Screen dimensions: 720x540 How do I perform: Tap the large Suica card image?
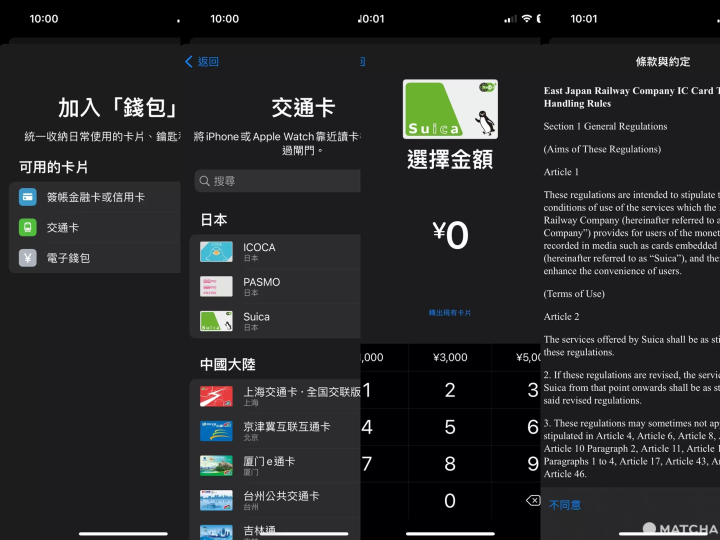(450, 109)
